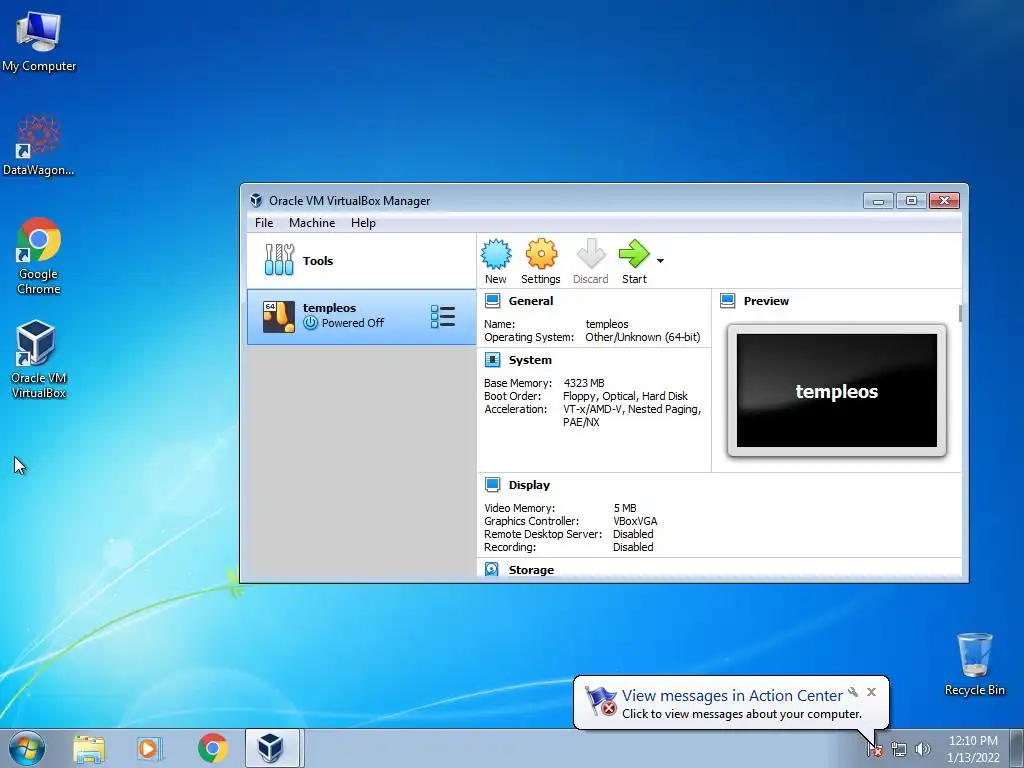Viewport: 1024px width, 768px height.
Task: Click the Storage section icon
Action: point(492,569)
